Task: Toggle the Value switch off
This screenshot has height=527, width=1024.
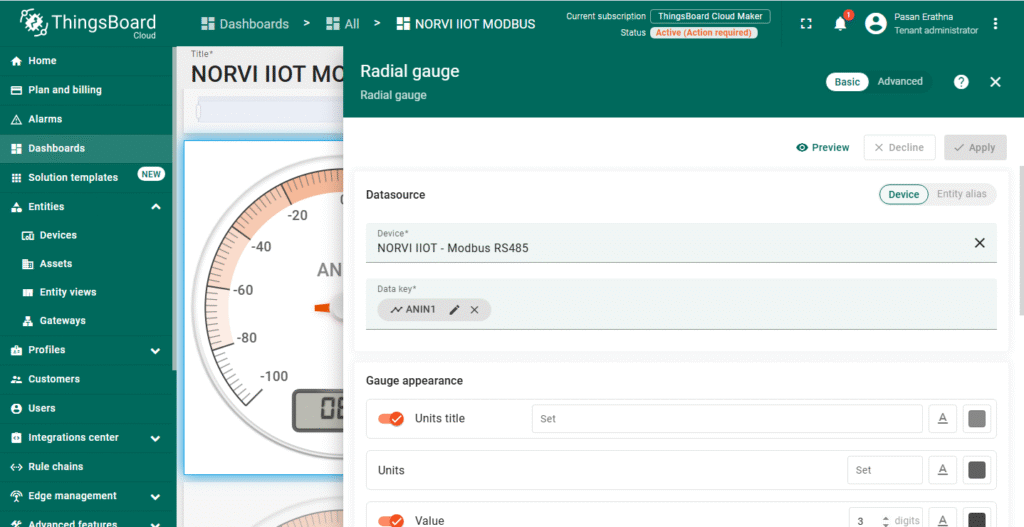Action: click(x=391, y=520)
